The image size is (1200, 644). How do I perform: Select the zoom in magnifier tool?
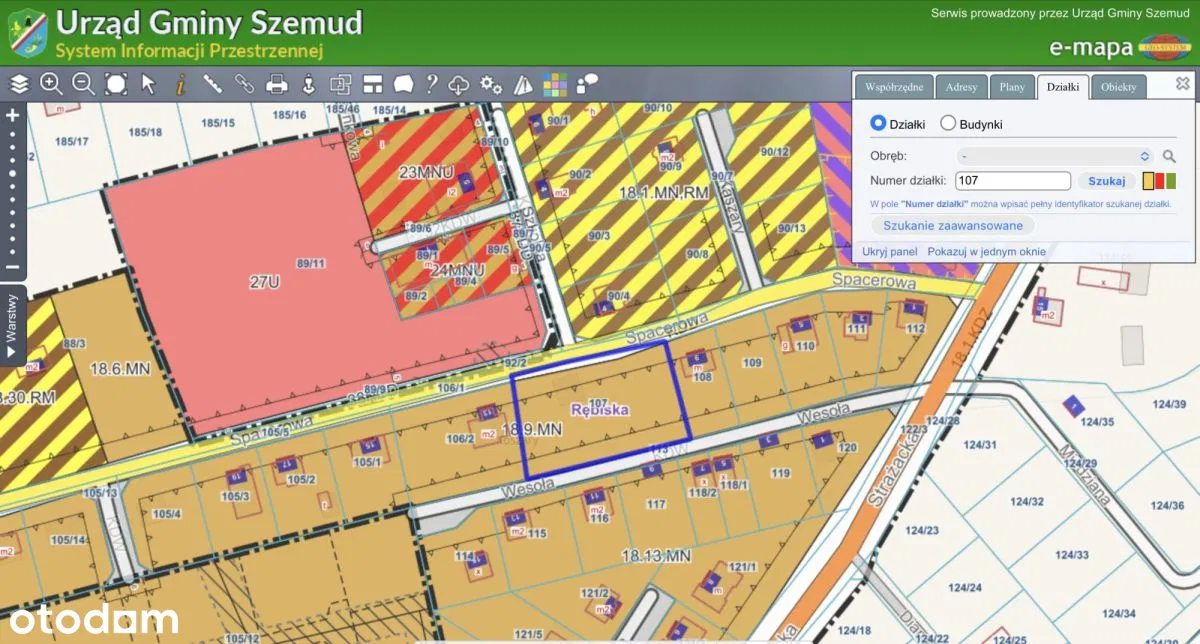[x=52, y=84]
